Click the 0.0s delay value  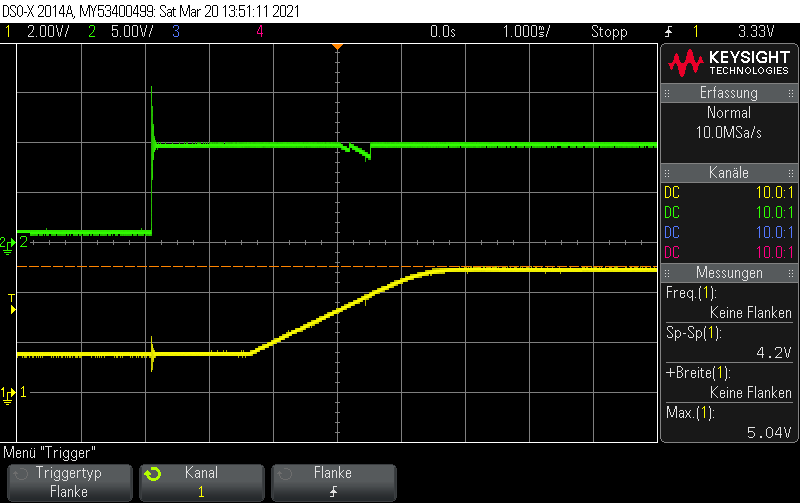tap(442, 32)
